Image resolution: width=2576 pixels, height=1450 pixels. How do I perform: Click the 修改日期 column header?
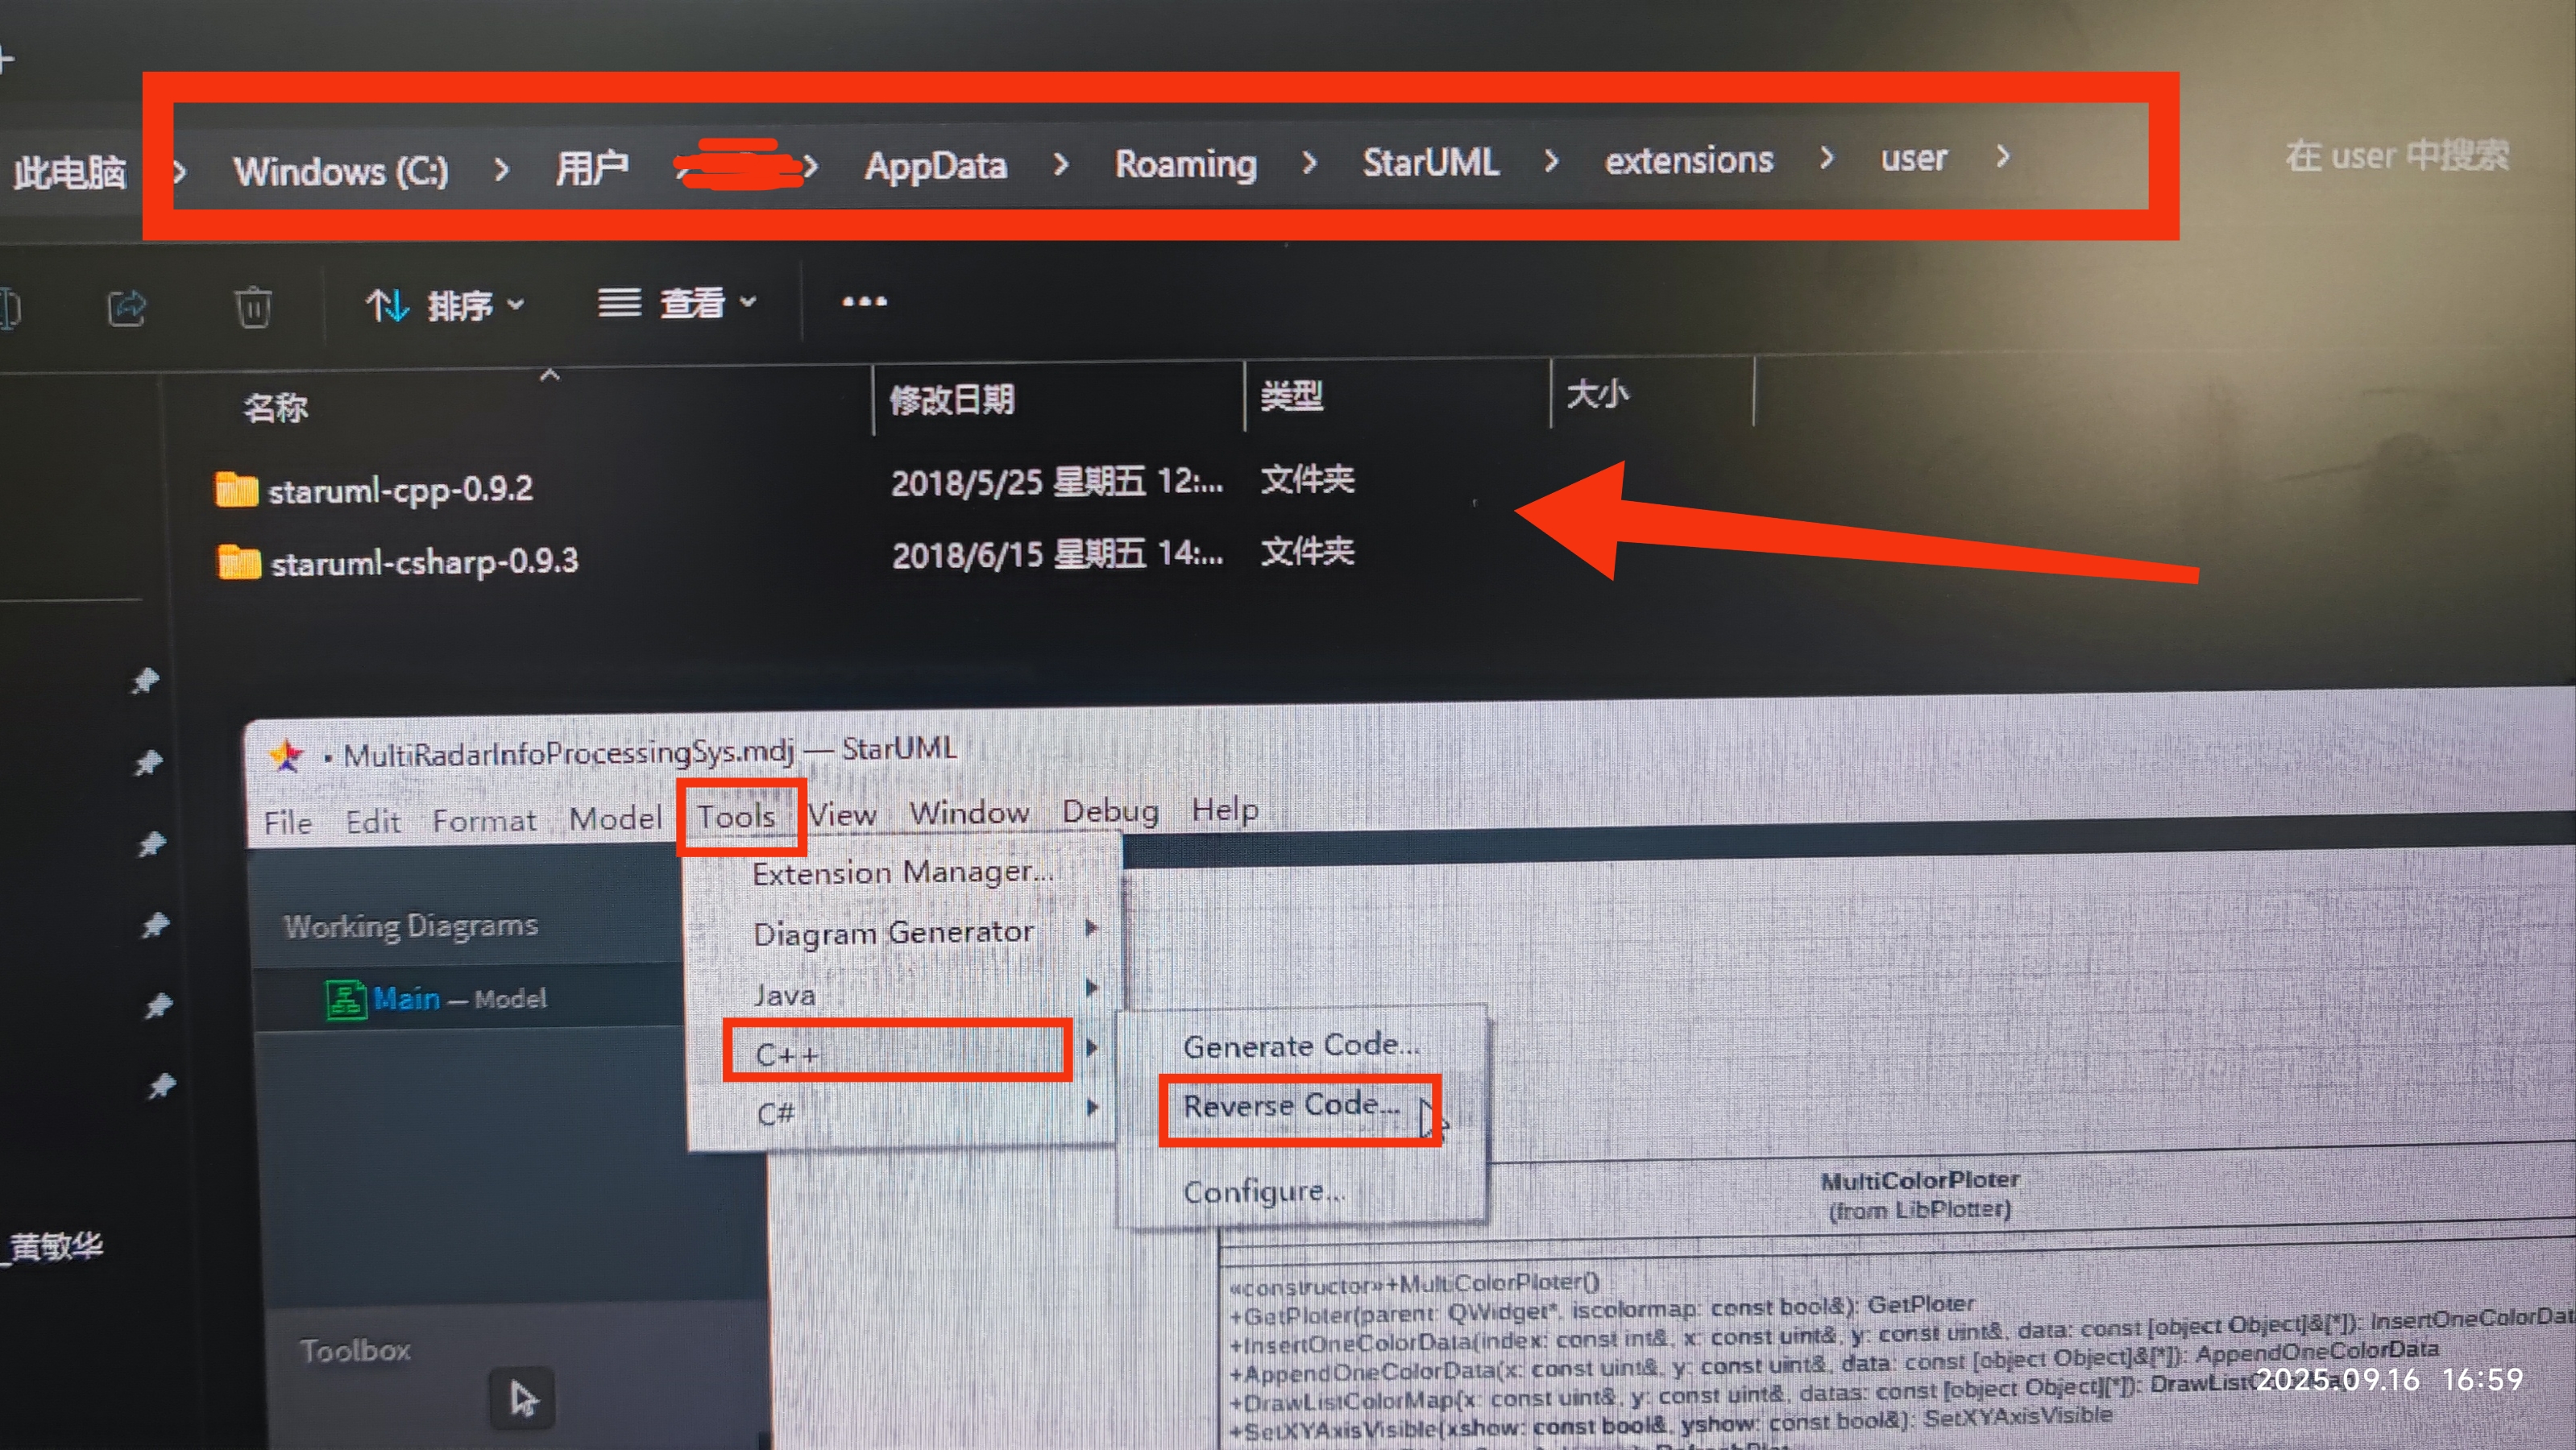click(951, 400)
